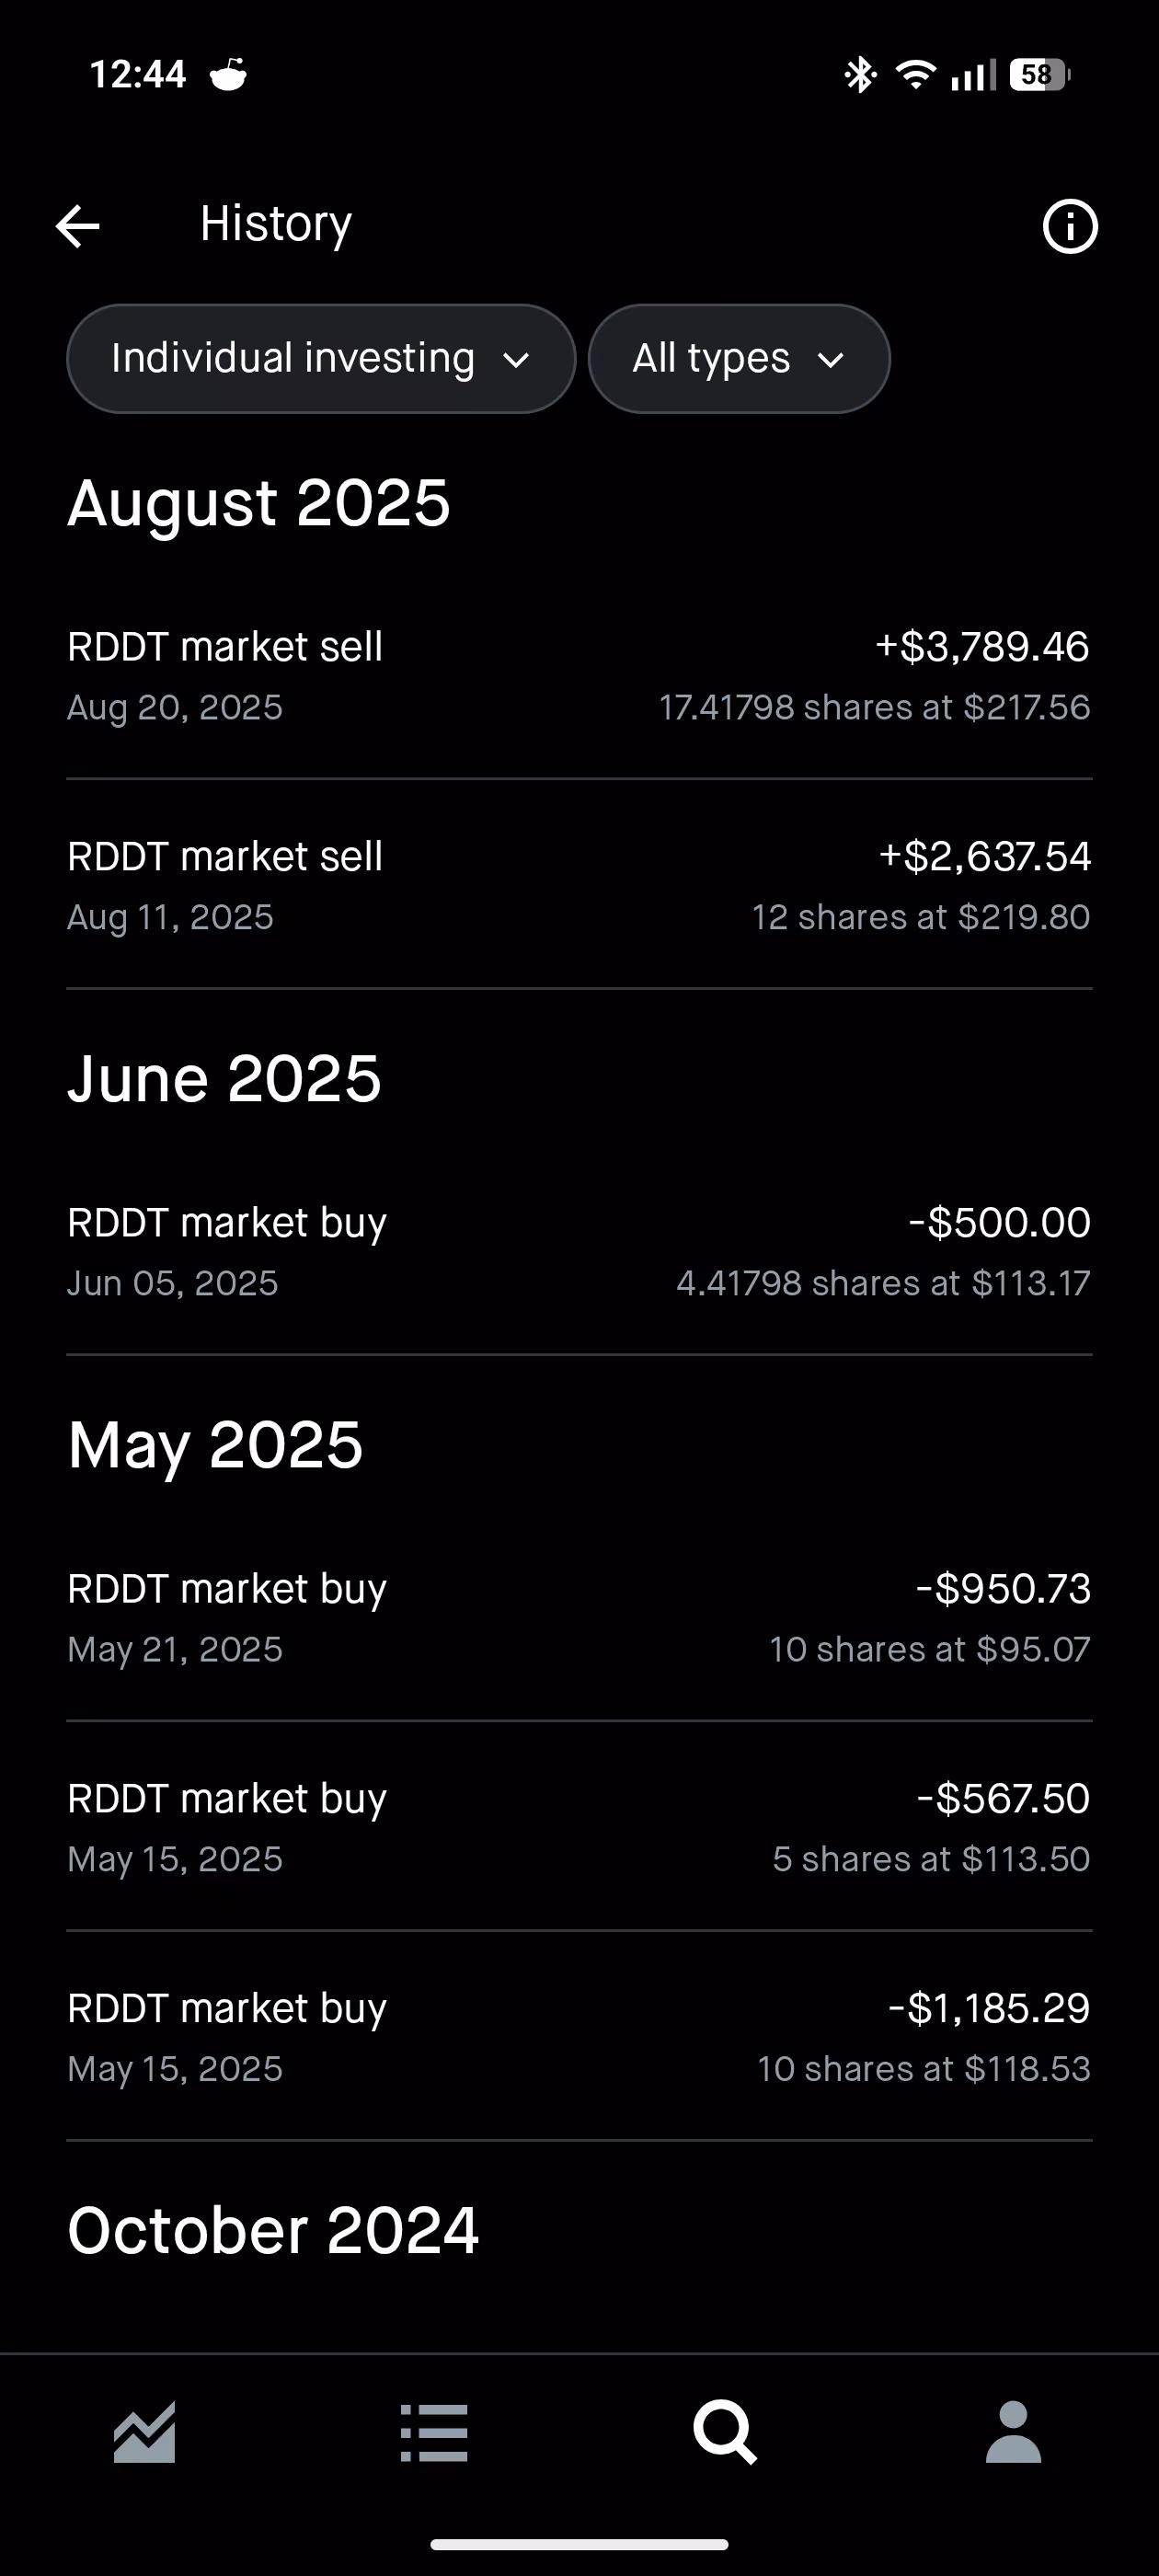Open May 21 RDDT market buy

579,1617
